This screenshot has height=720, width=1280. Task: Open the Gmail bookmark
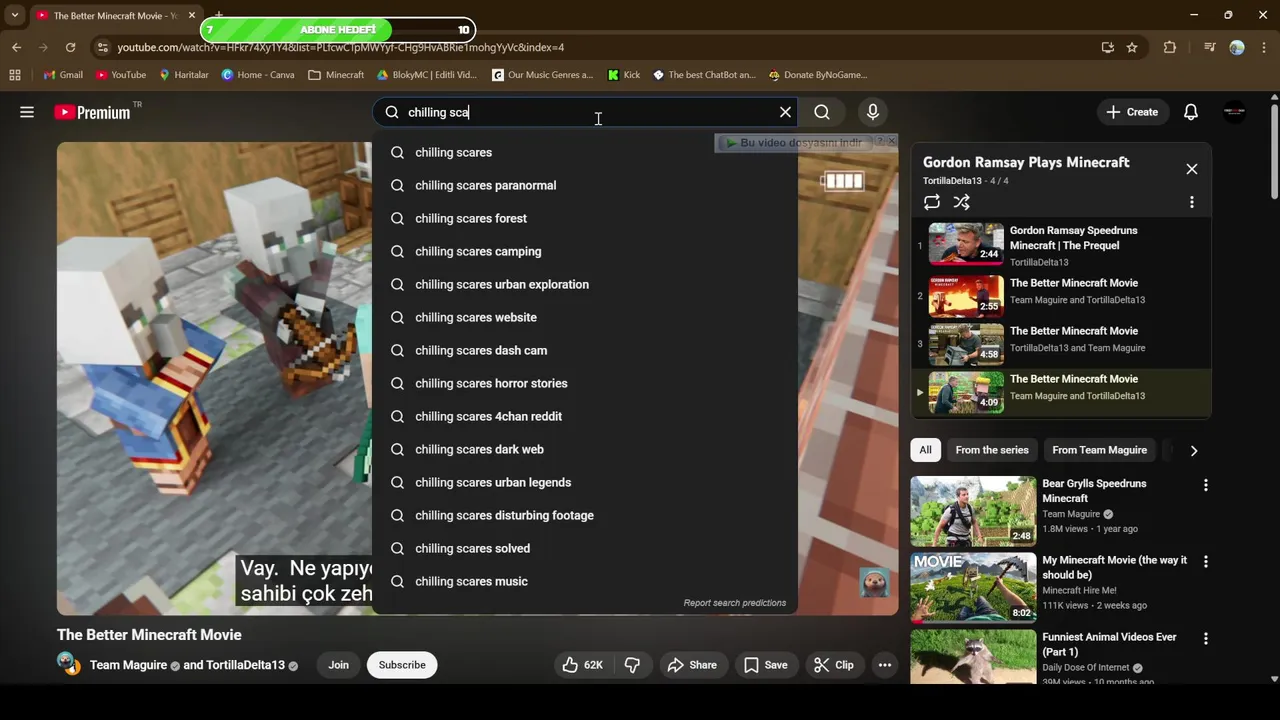click(63, 75)
